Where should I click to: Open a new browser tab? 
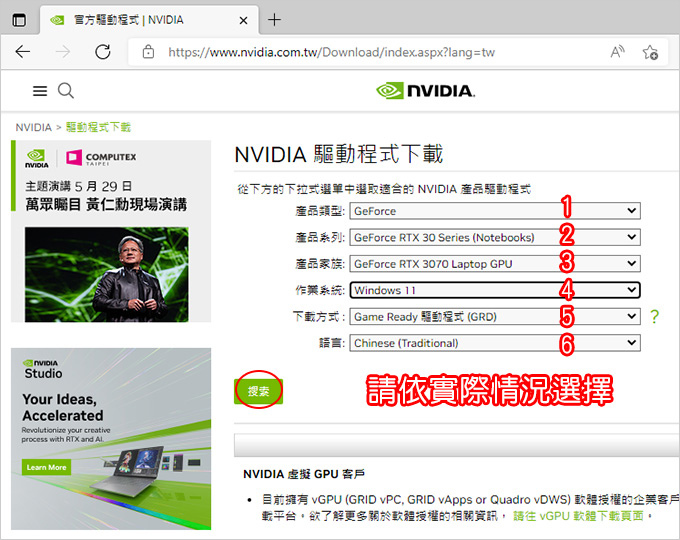274,20
